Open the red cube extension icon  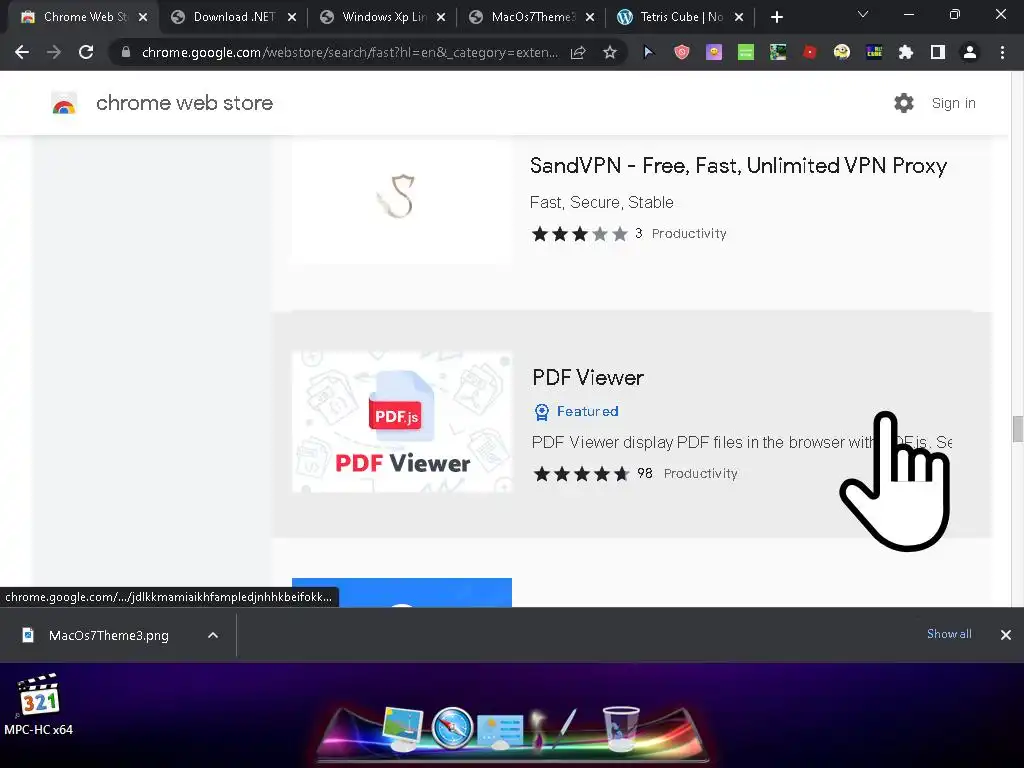click(810, 52)
